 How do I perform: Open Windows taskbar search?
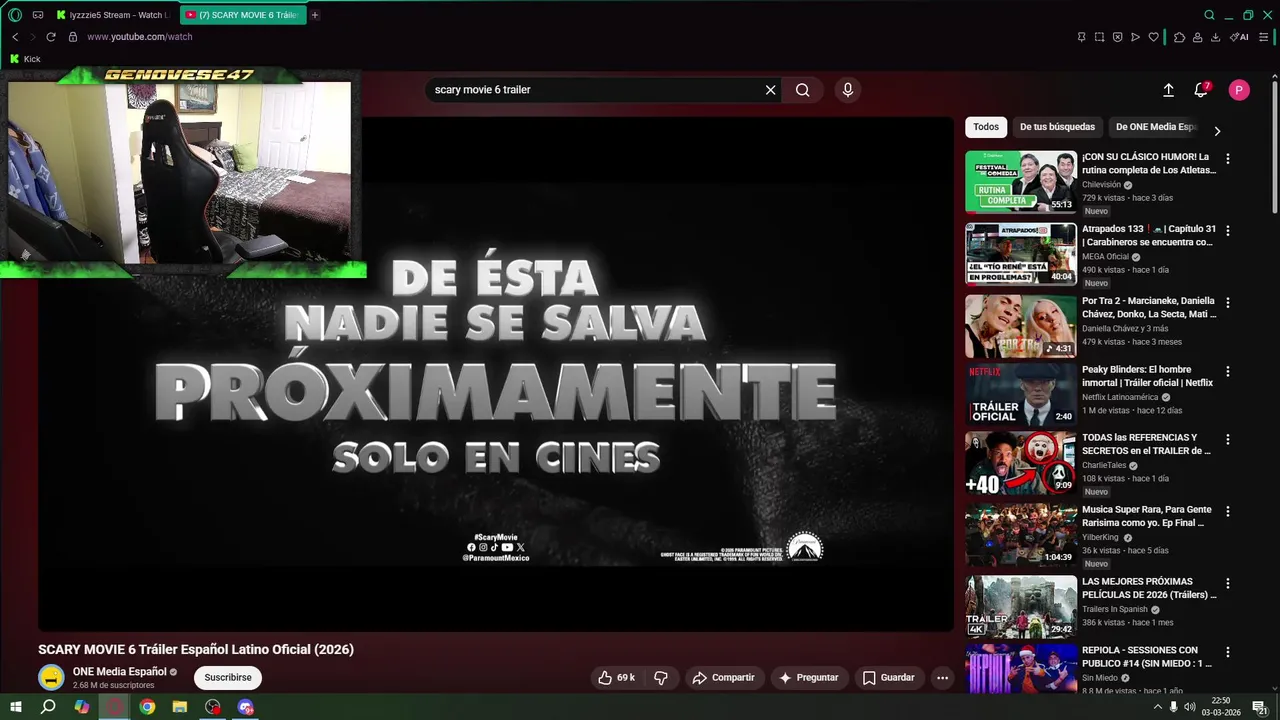48,707
